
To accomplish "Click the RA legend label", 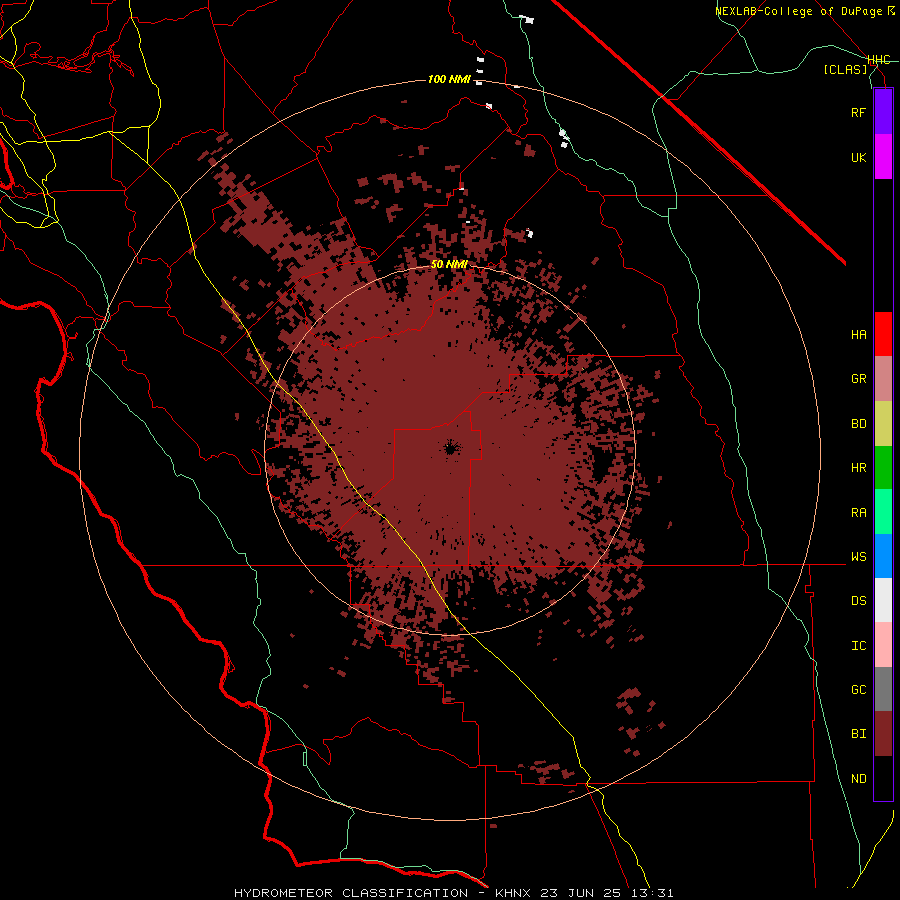I will (858, 513).
